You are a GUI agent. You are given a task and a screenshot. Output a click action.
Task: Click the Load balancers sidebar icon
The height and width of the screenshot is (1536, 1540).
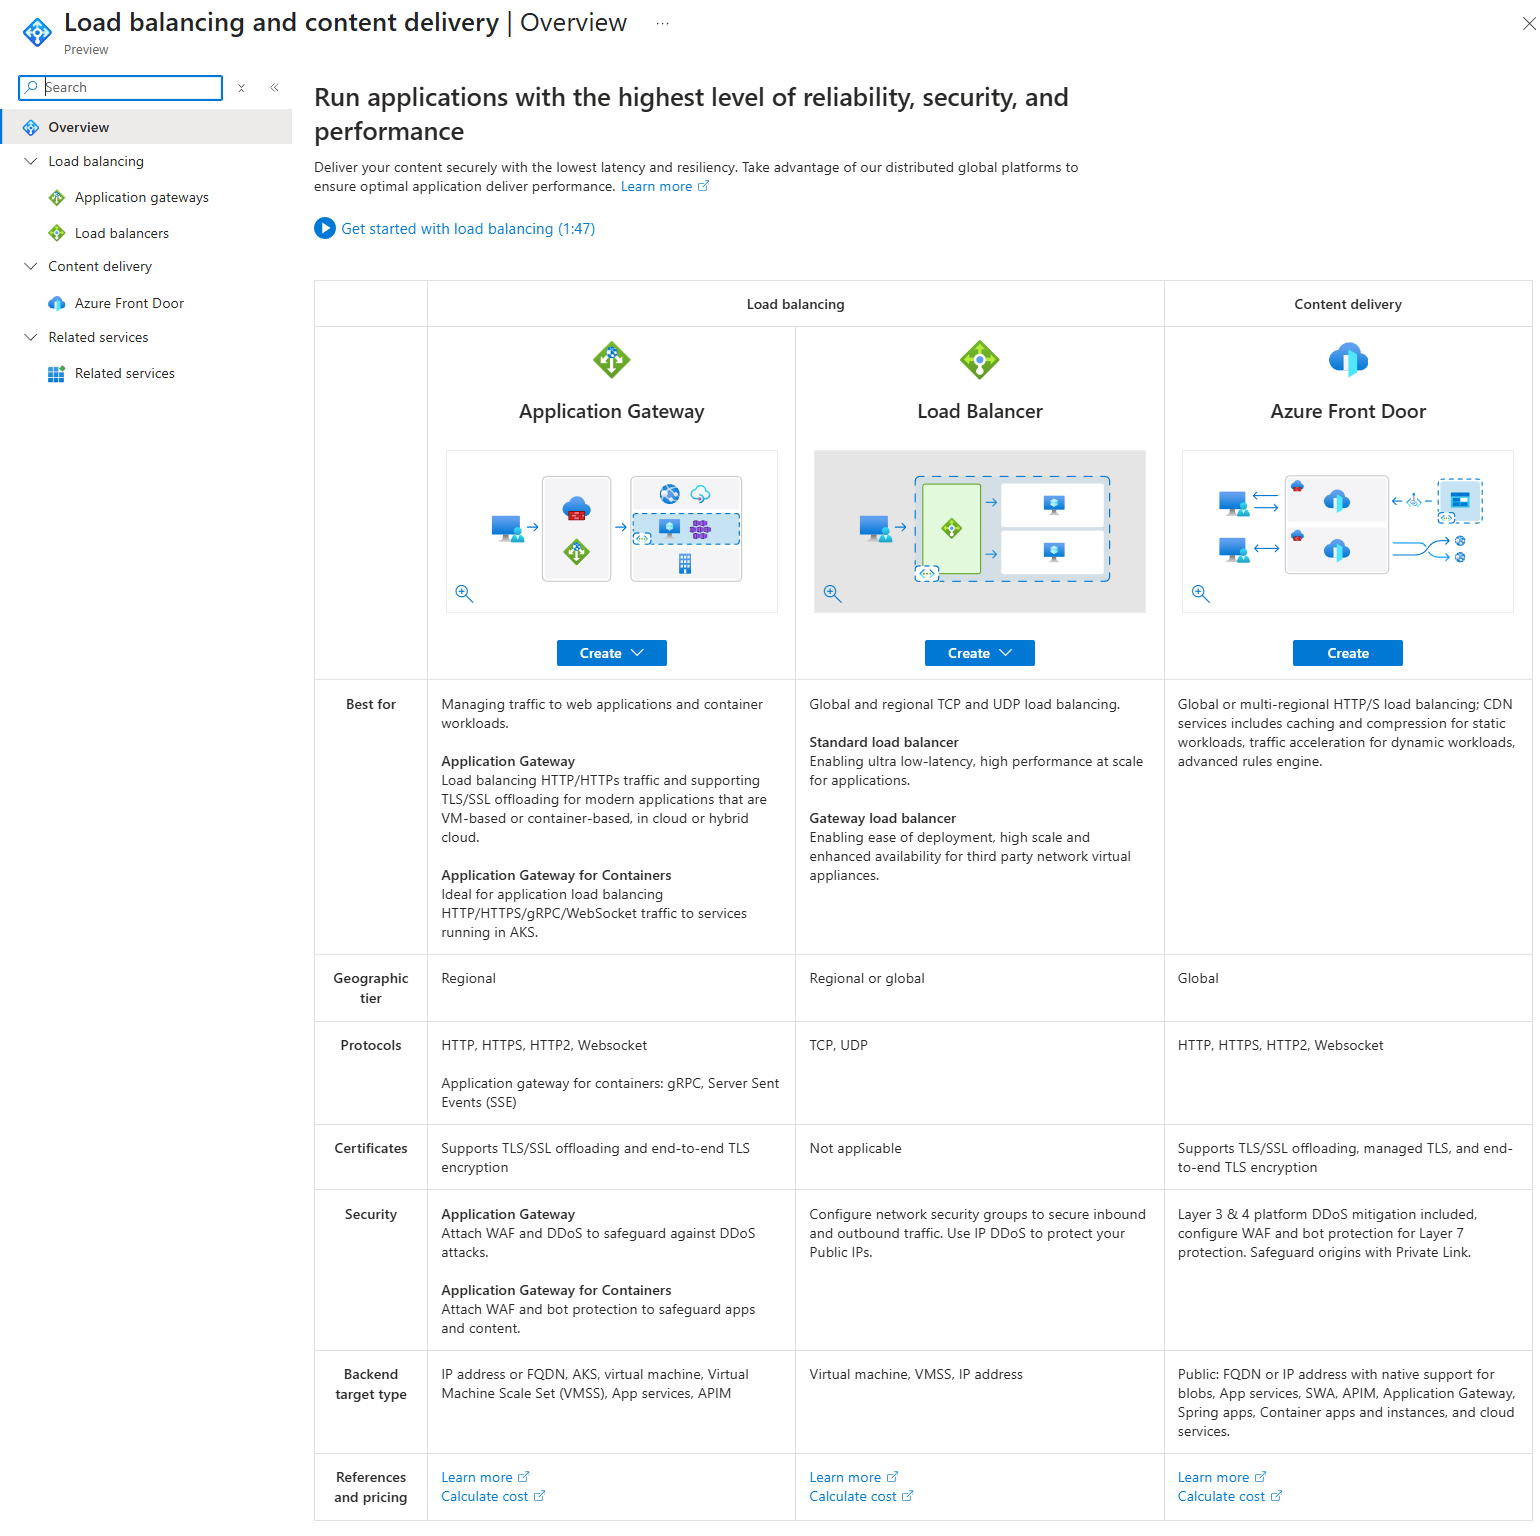coord(57,233)
